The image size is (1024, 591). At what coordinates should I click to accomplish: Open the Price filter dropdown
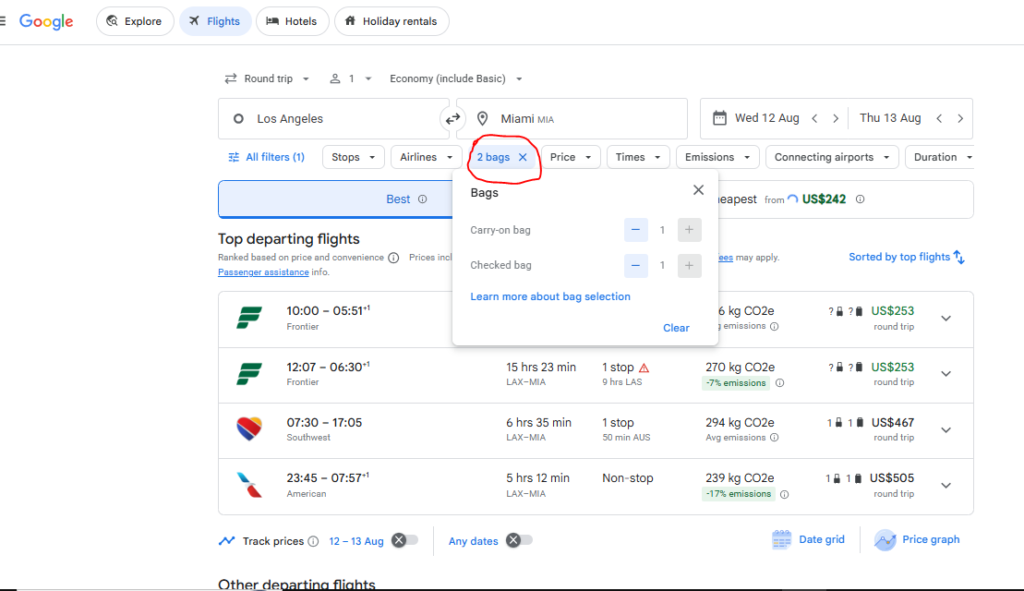click(570, 157)
